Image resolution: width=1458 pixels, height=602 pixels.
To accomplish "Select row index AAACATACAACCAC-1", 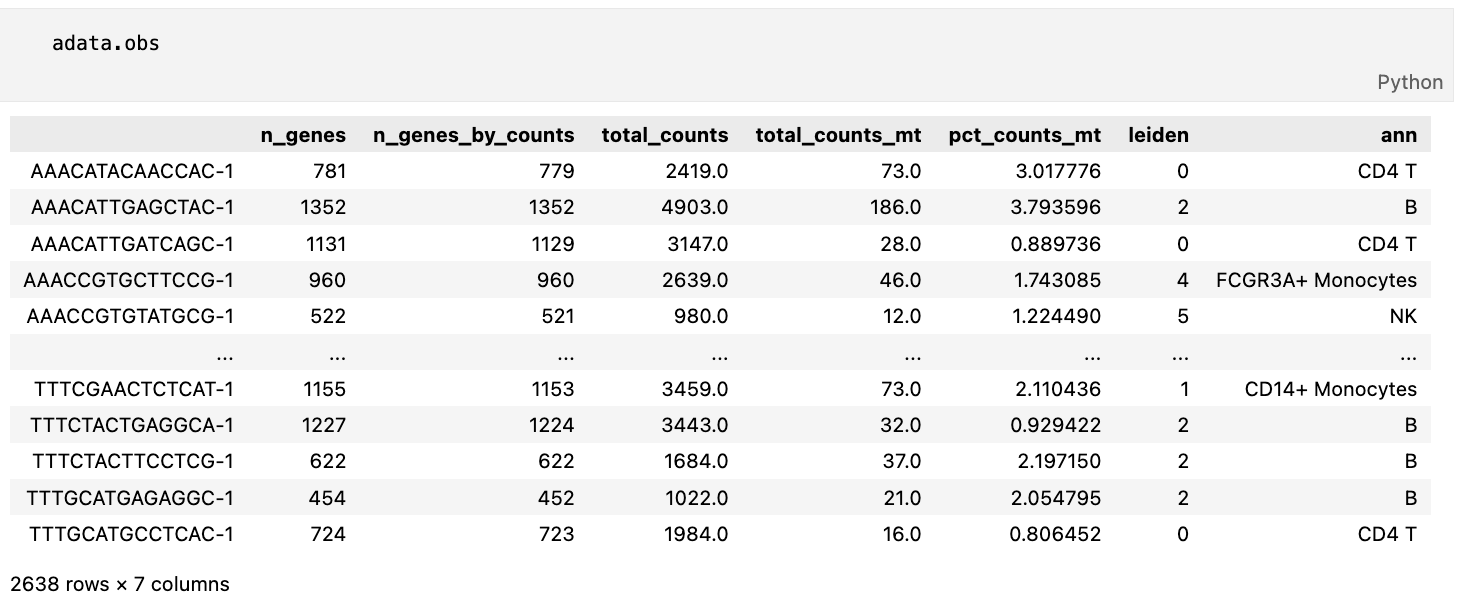I will (x=132, y=171).
